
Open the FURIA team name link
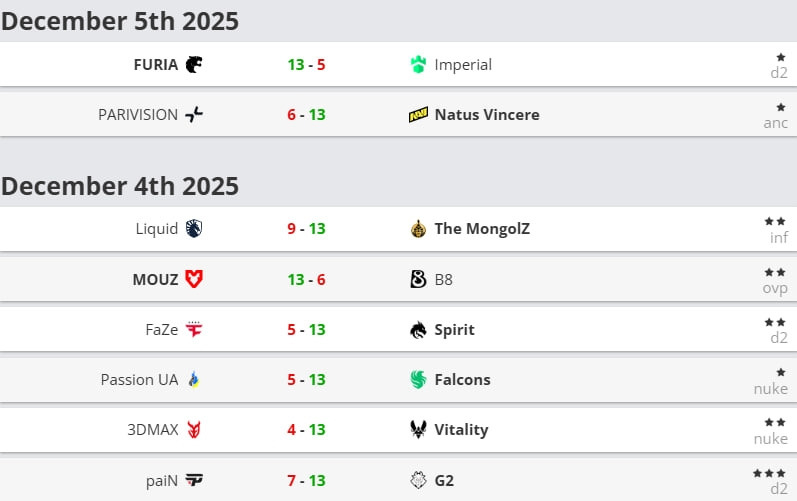pyautogui.click(x=155, y=65)
